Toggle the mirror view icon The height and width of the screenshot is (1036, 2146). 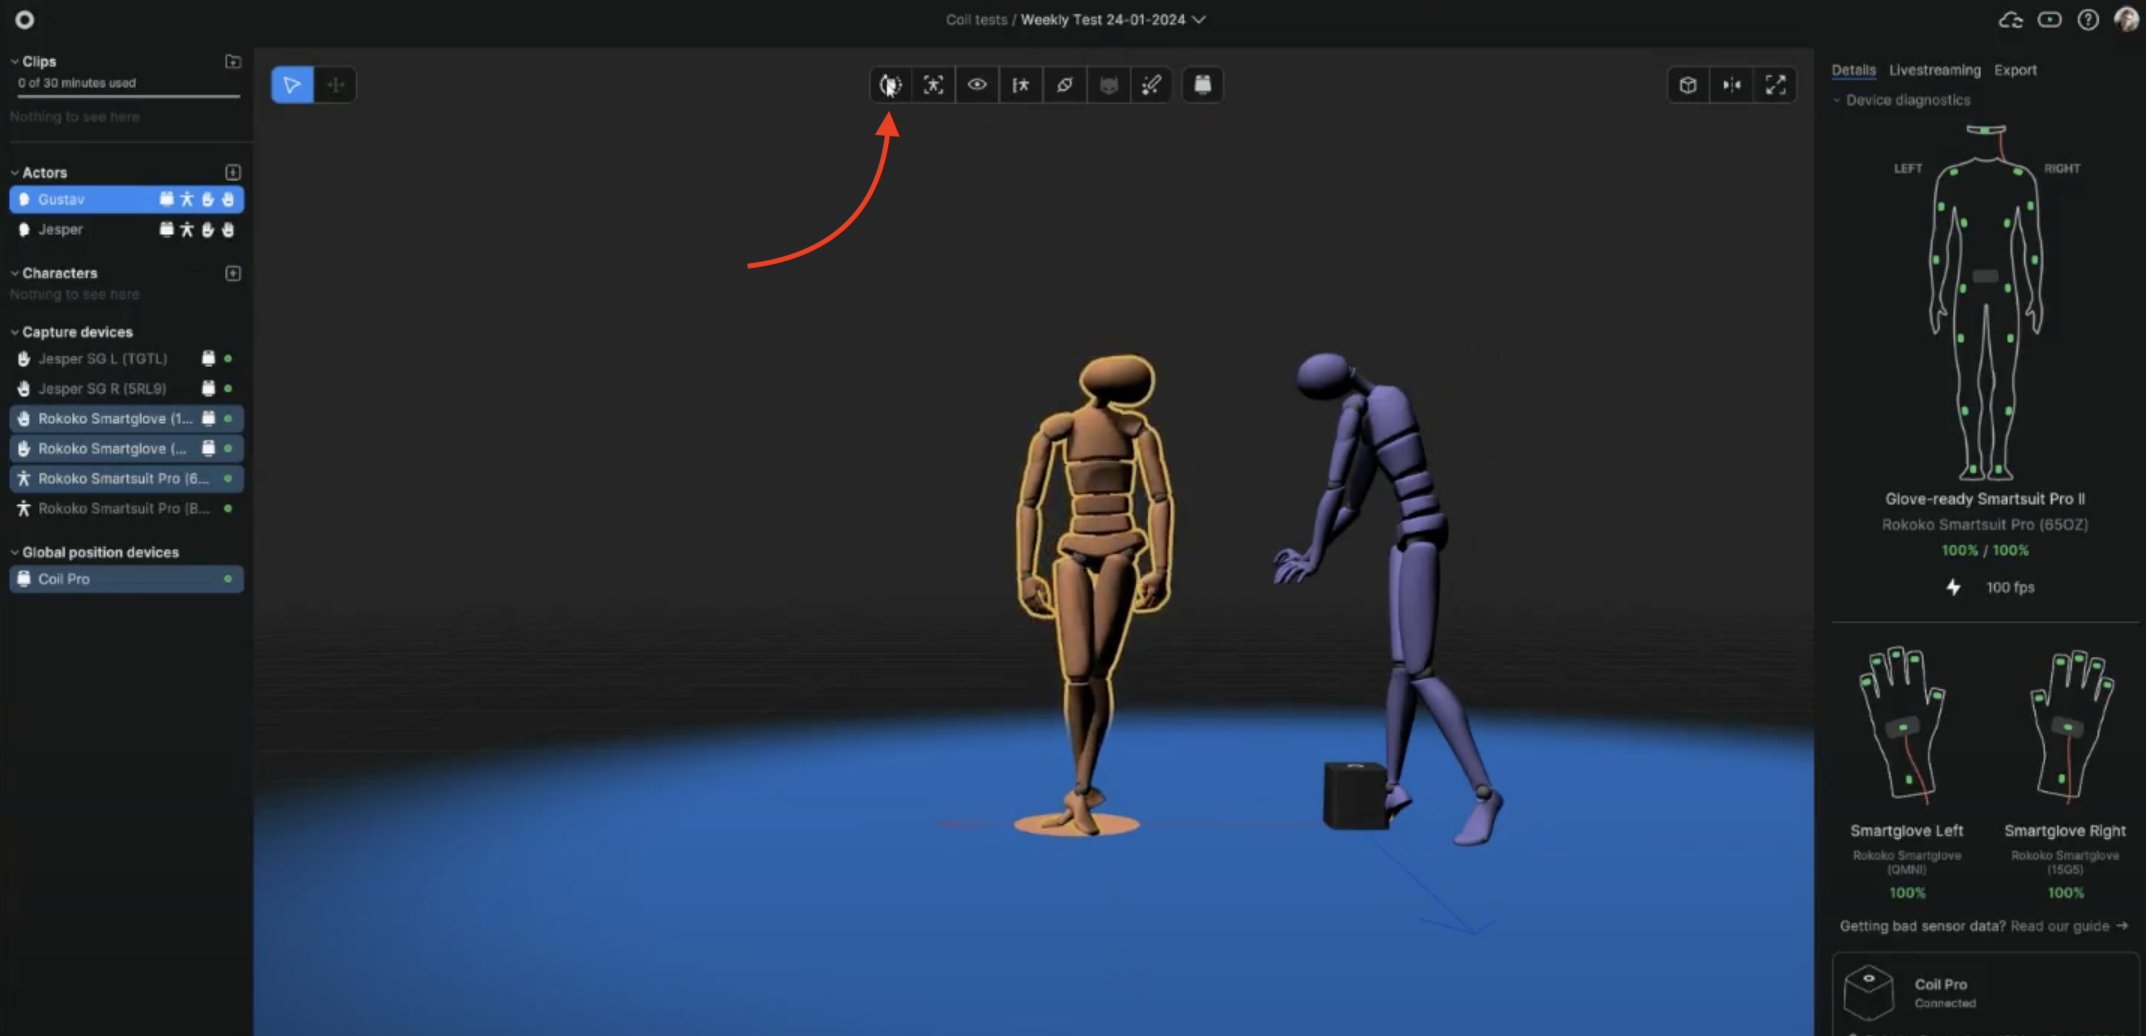click(1732, 85)
